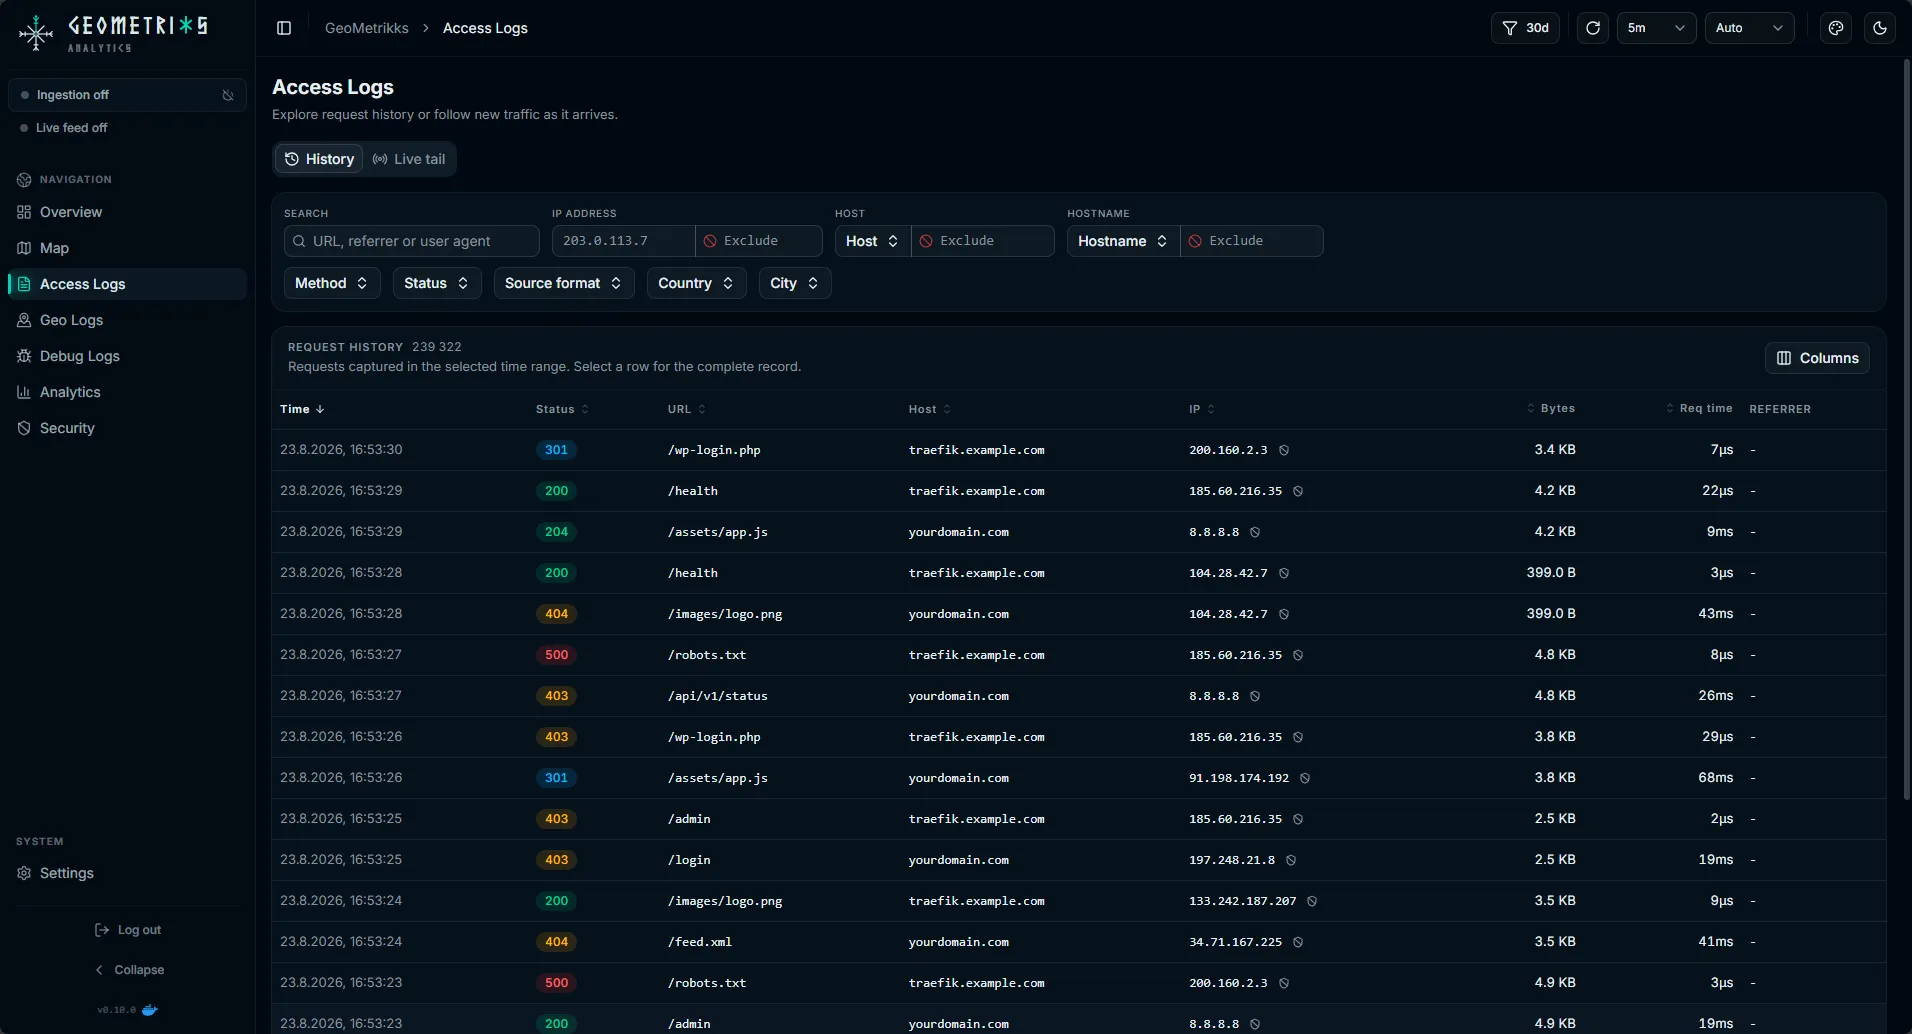
Task: Open the Auto dropdown
Action: click(1749, 28)
